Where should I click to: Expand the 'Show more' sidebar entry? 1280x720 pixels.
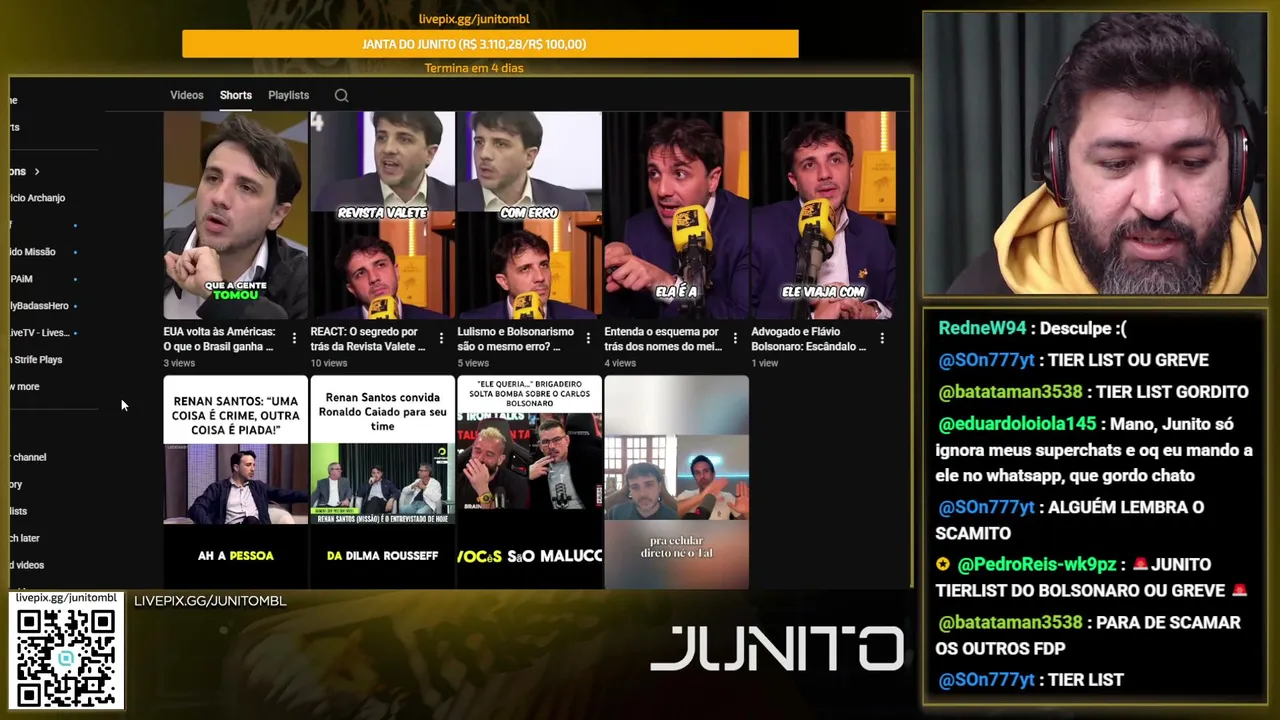pos(24,387)
